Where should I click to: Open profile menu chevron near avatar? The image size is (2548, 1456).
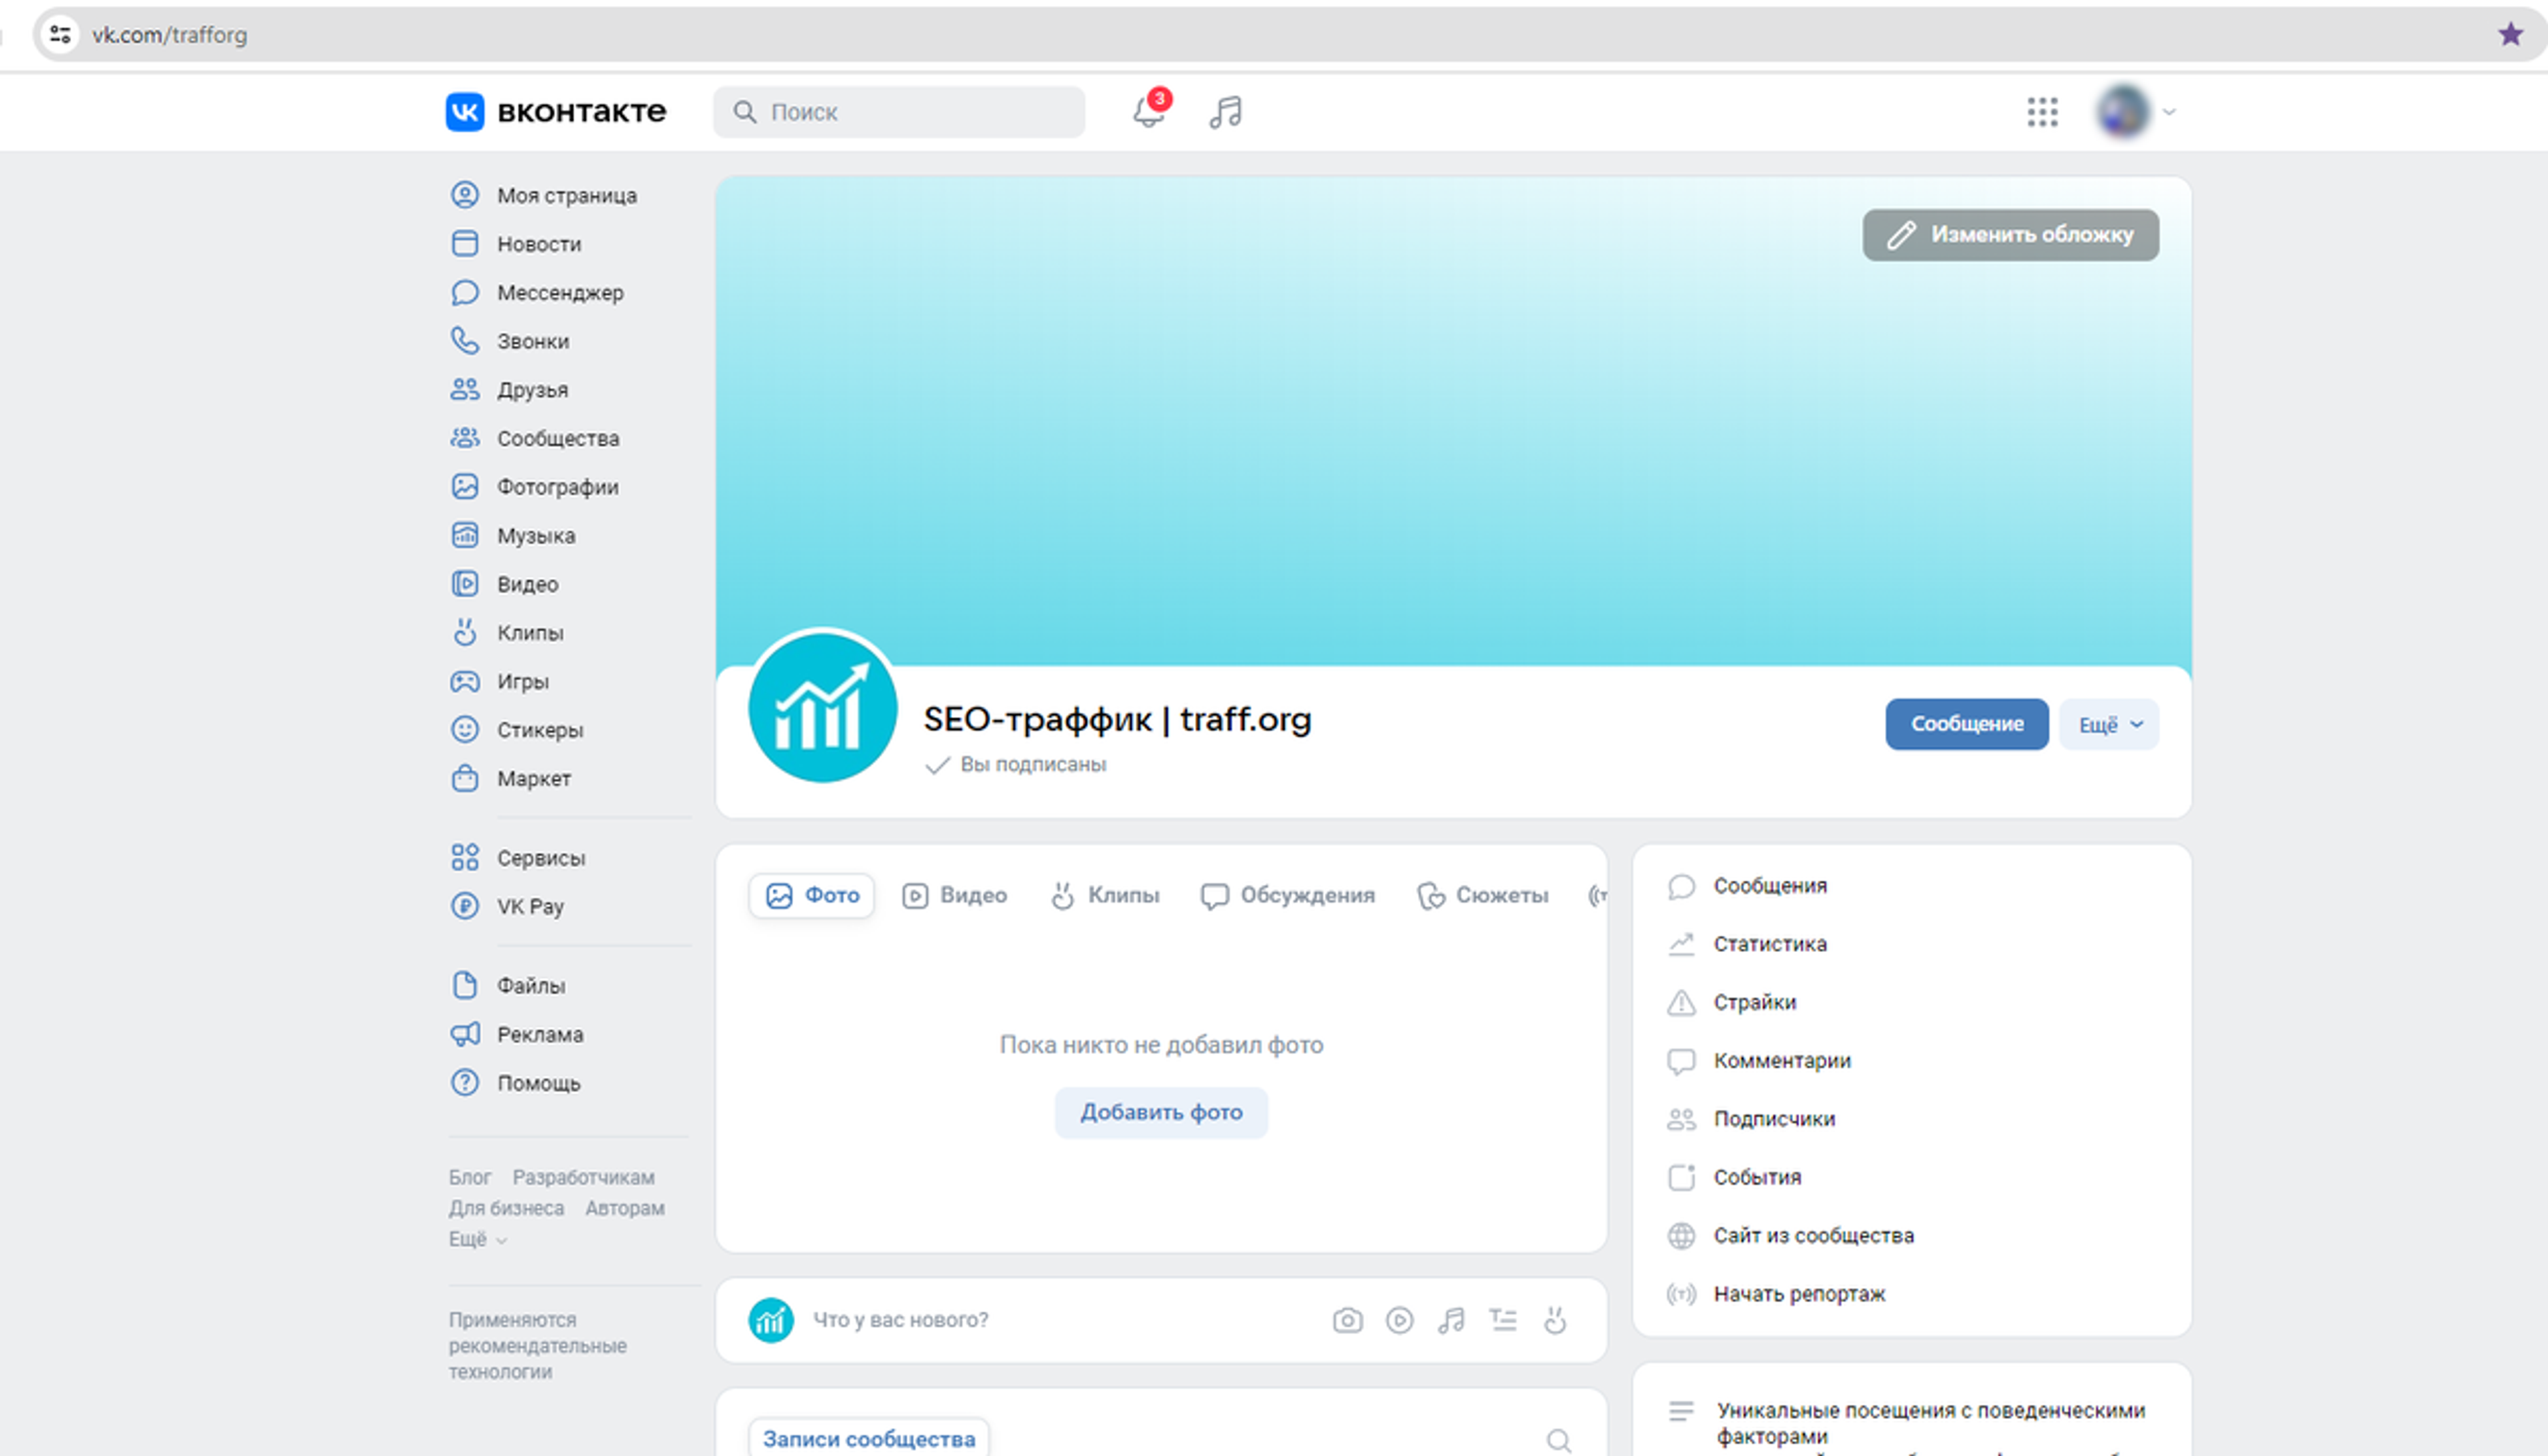tap(2168, 112)
